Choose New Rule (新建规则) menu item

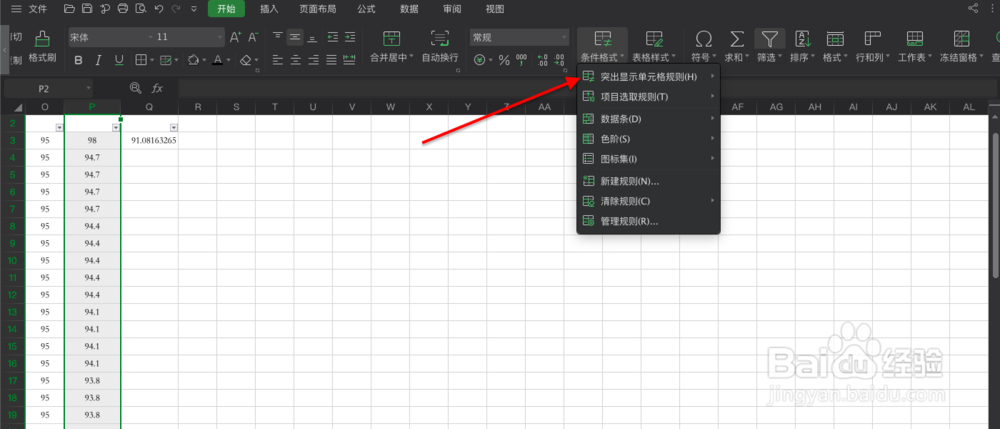[x=649, y=181]
